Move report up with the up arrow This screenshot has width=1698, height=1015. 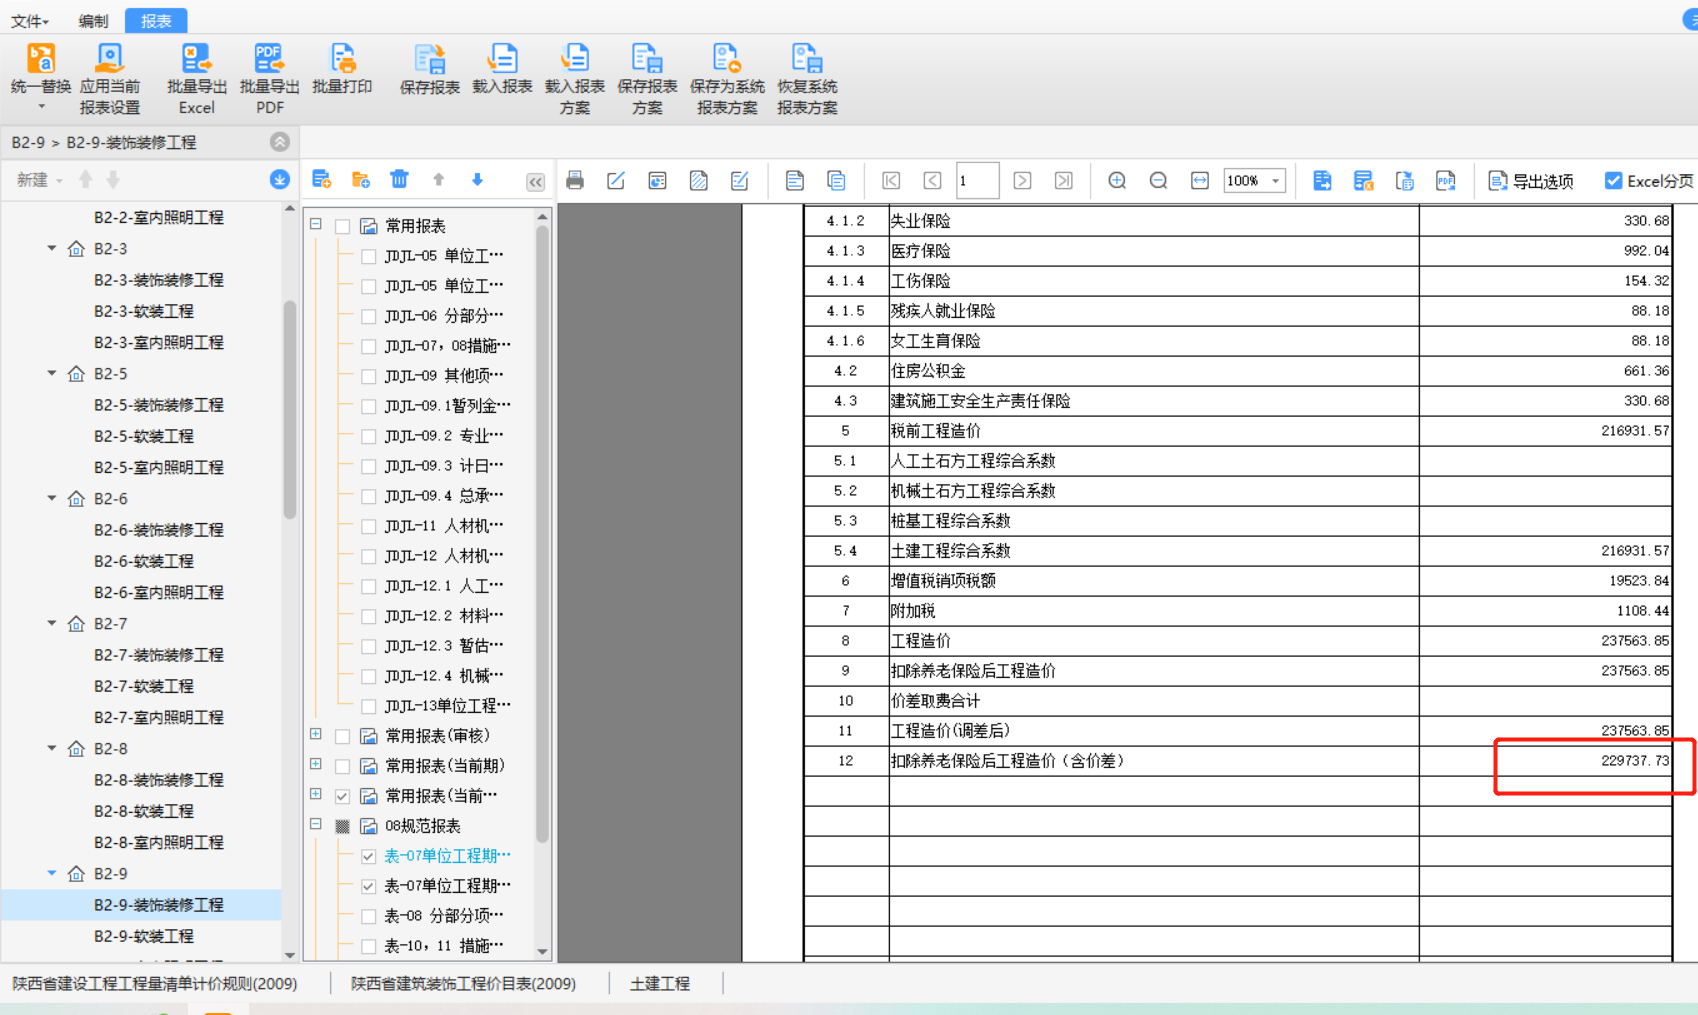point(438,180)
